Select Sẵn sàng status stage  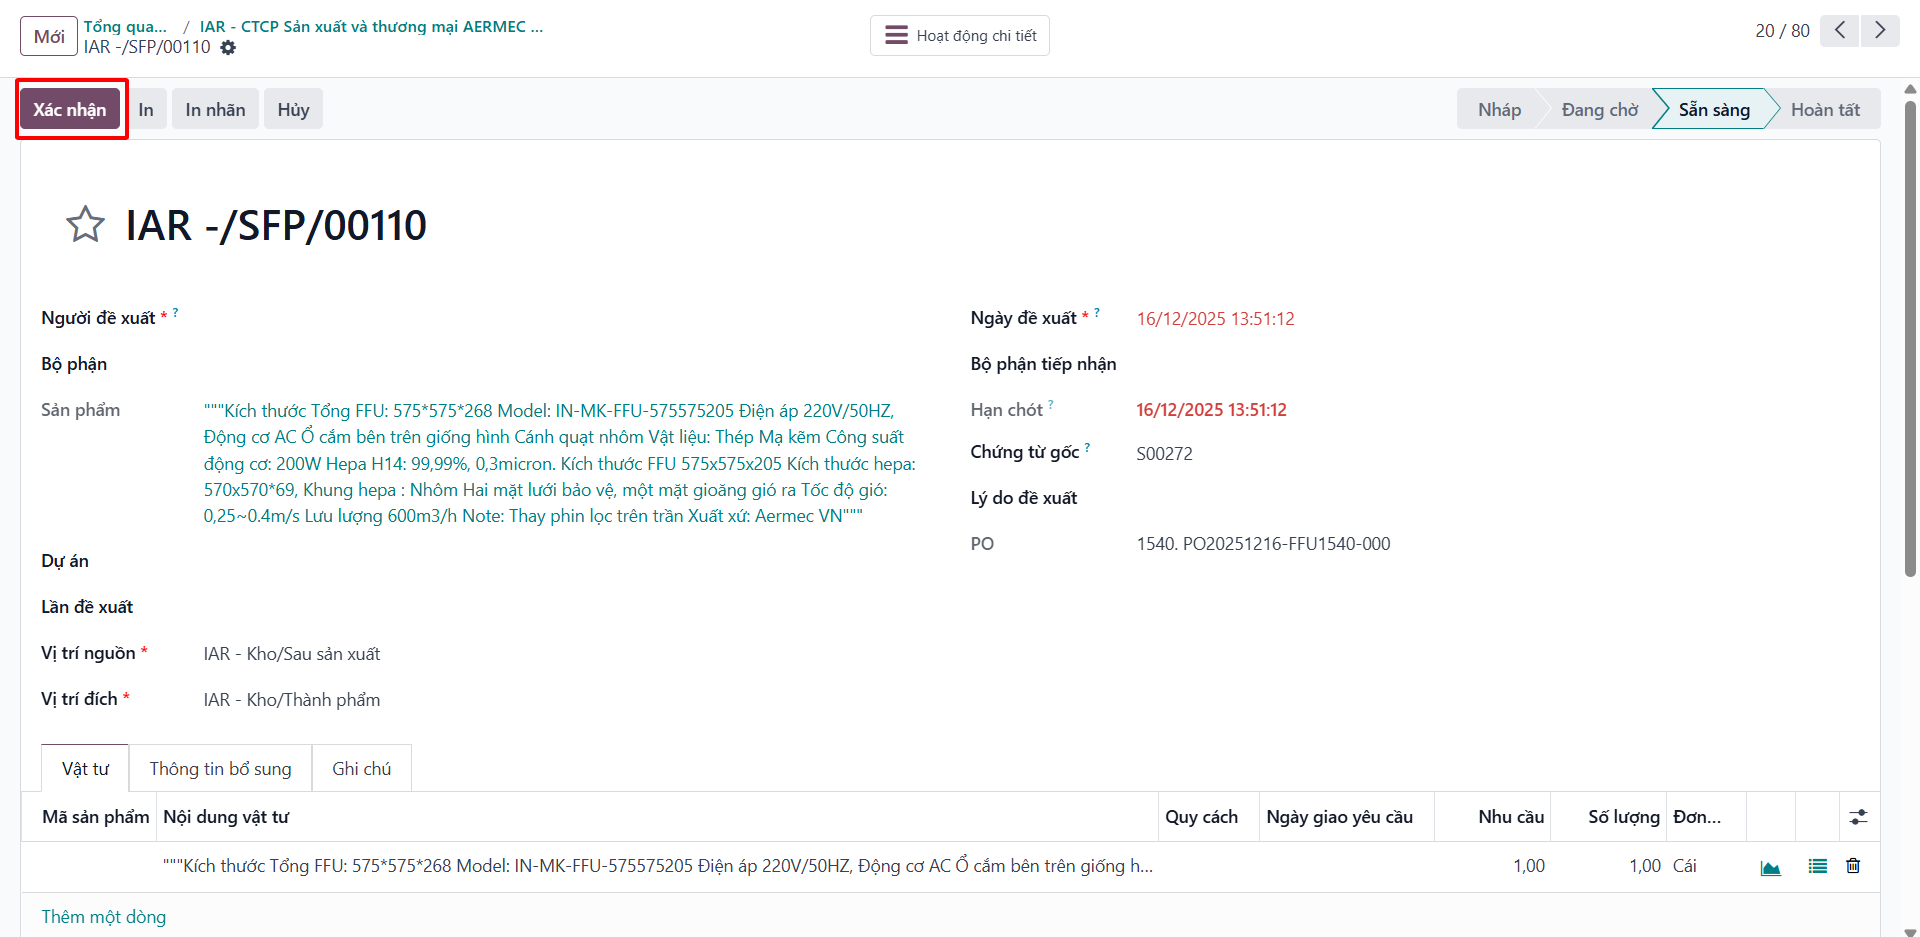click(x=1714, y=109)
